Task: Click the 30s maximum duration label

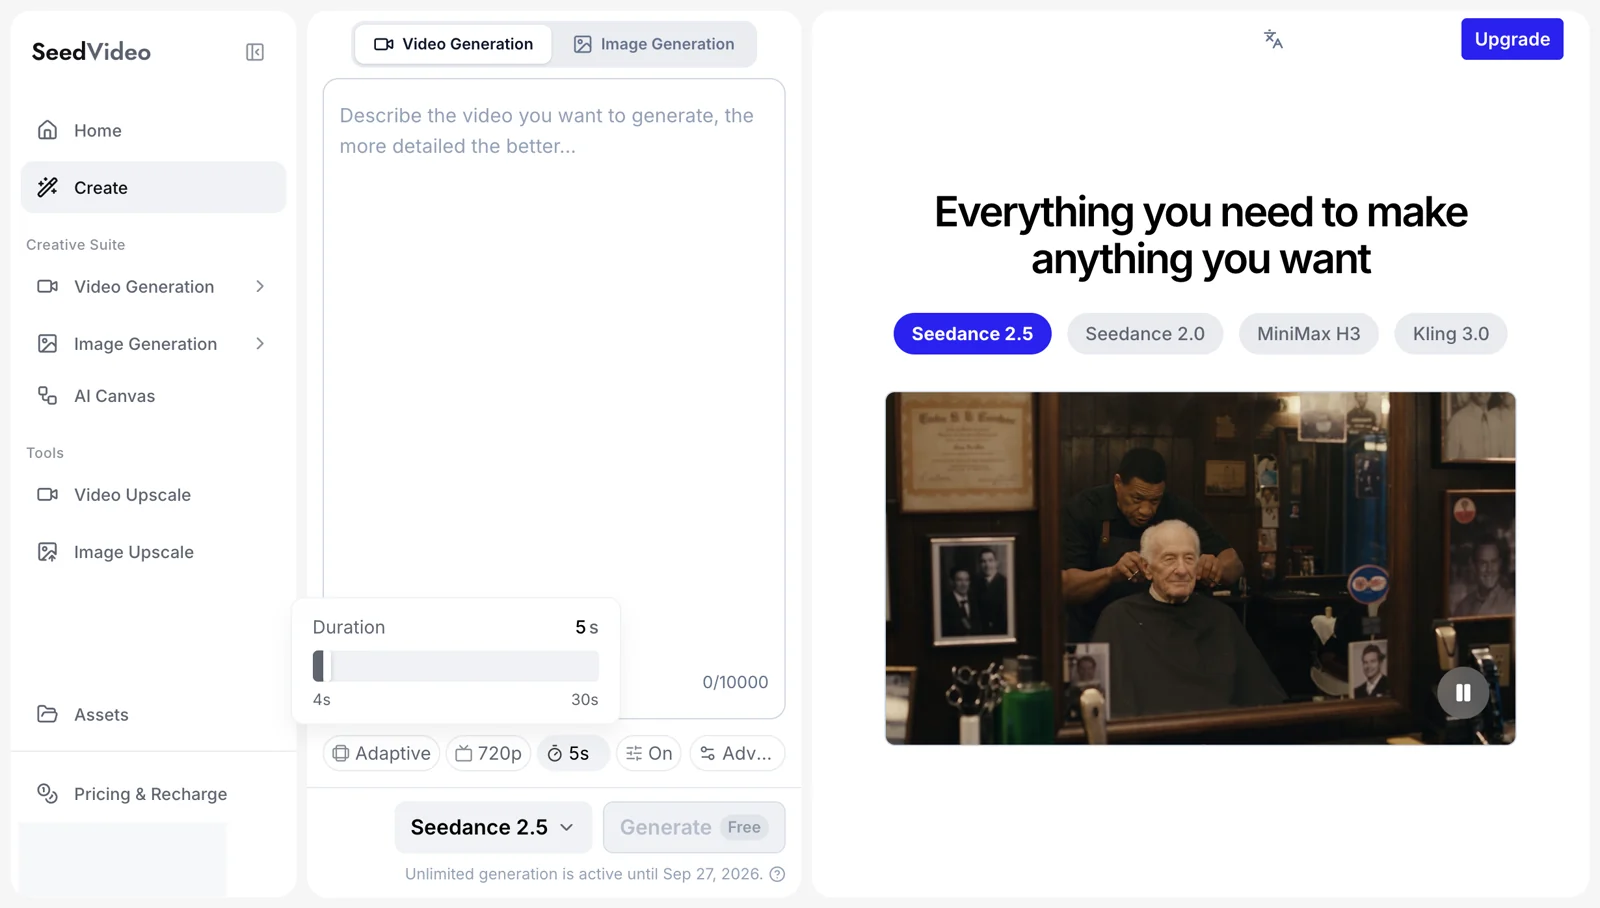Action: pos(585,700)
